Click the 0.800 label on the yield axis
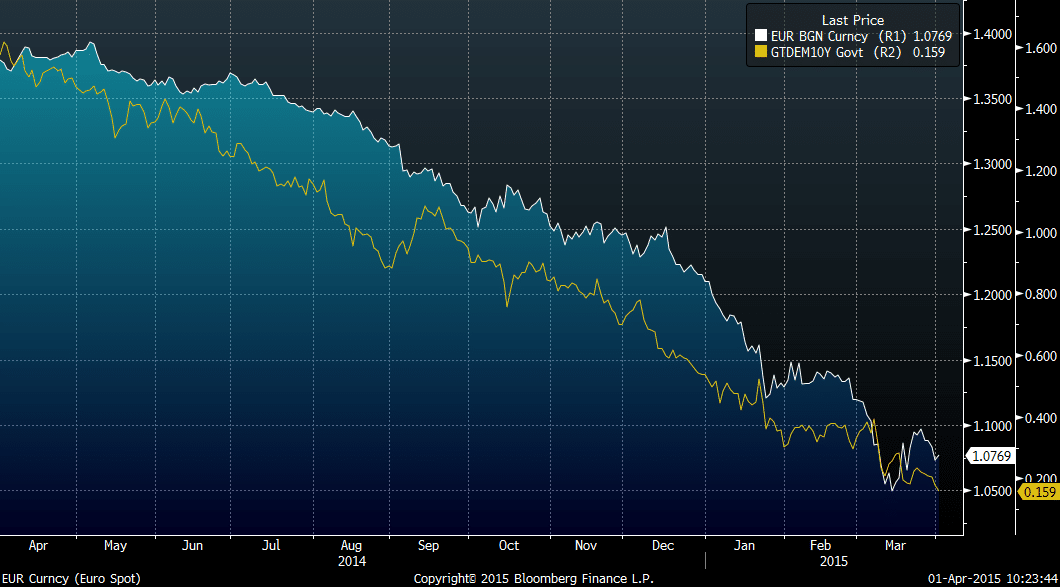1060x587 pixels. pyautogui.click(x=1037, y=294)
